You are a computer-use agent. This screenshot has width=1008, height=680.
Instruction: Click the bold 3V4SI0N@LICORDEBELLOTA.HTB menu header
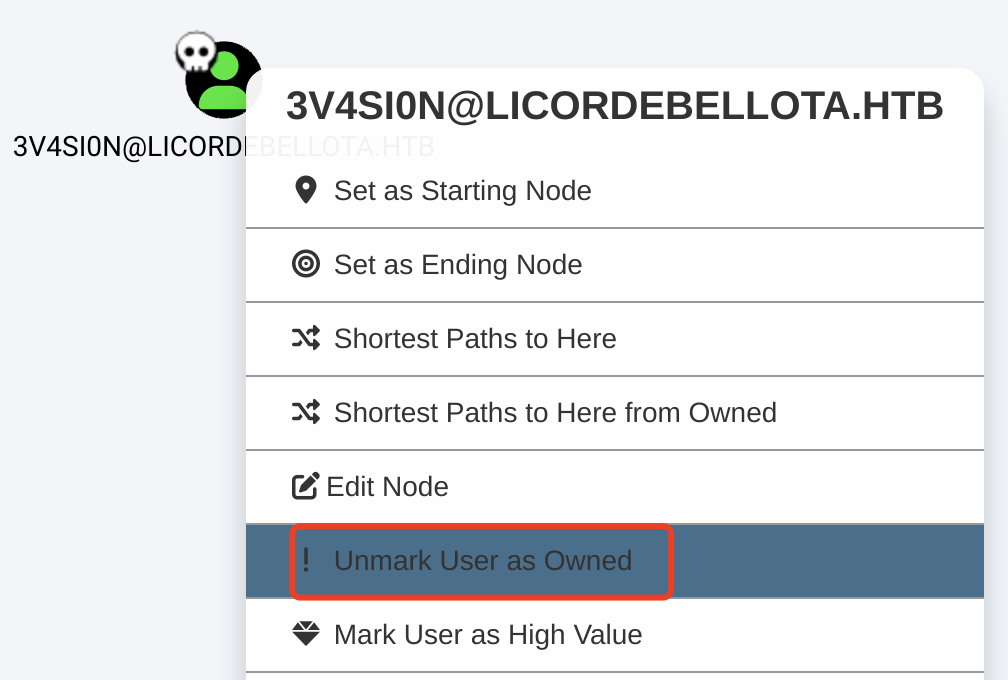(x=614, y=106)
